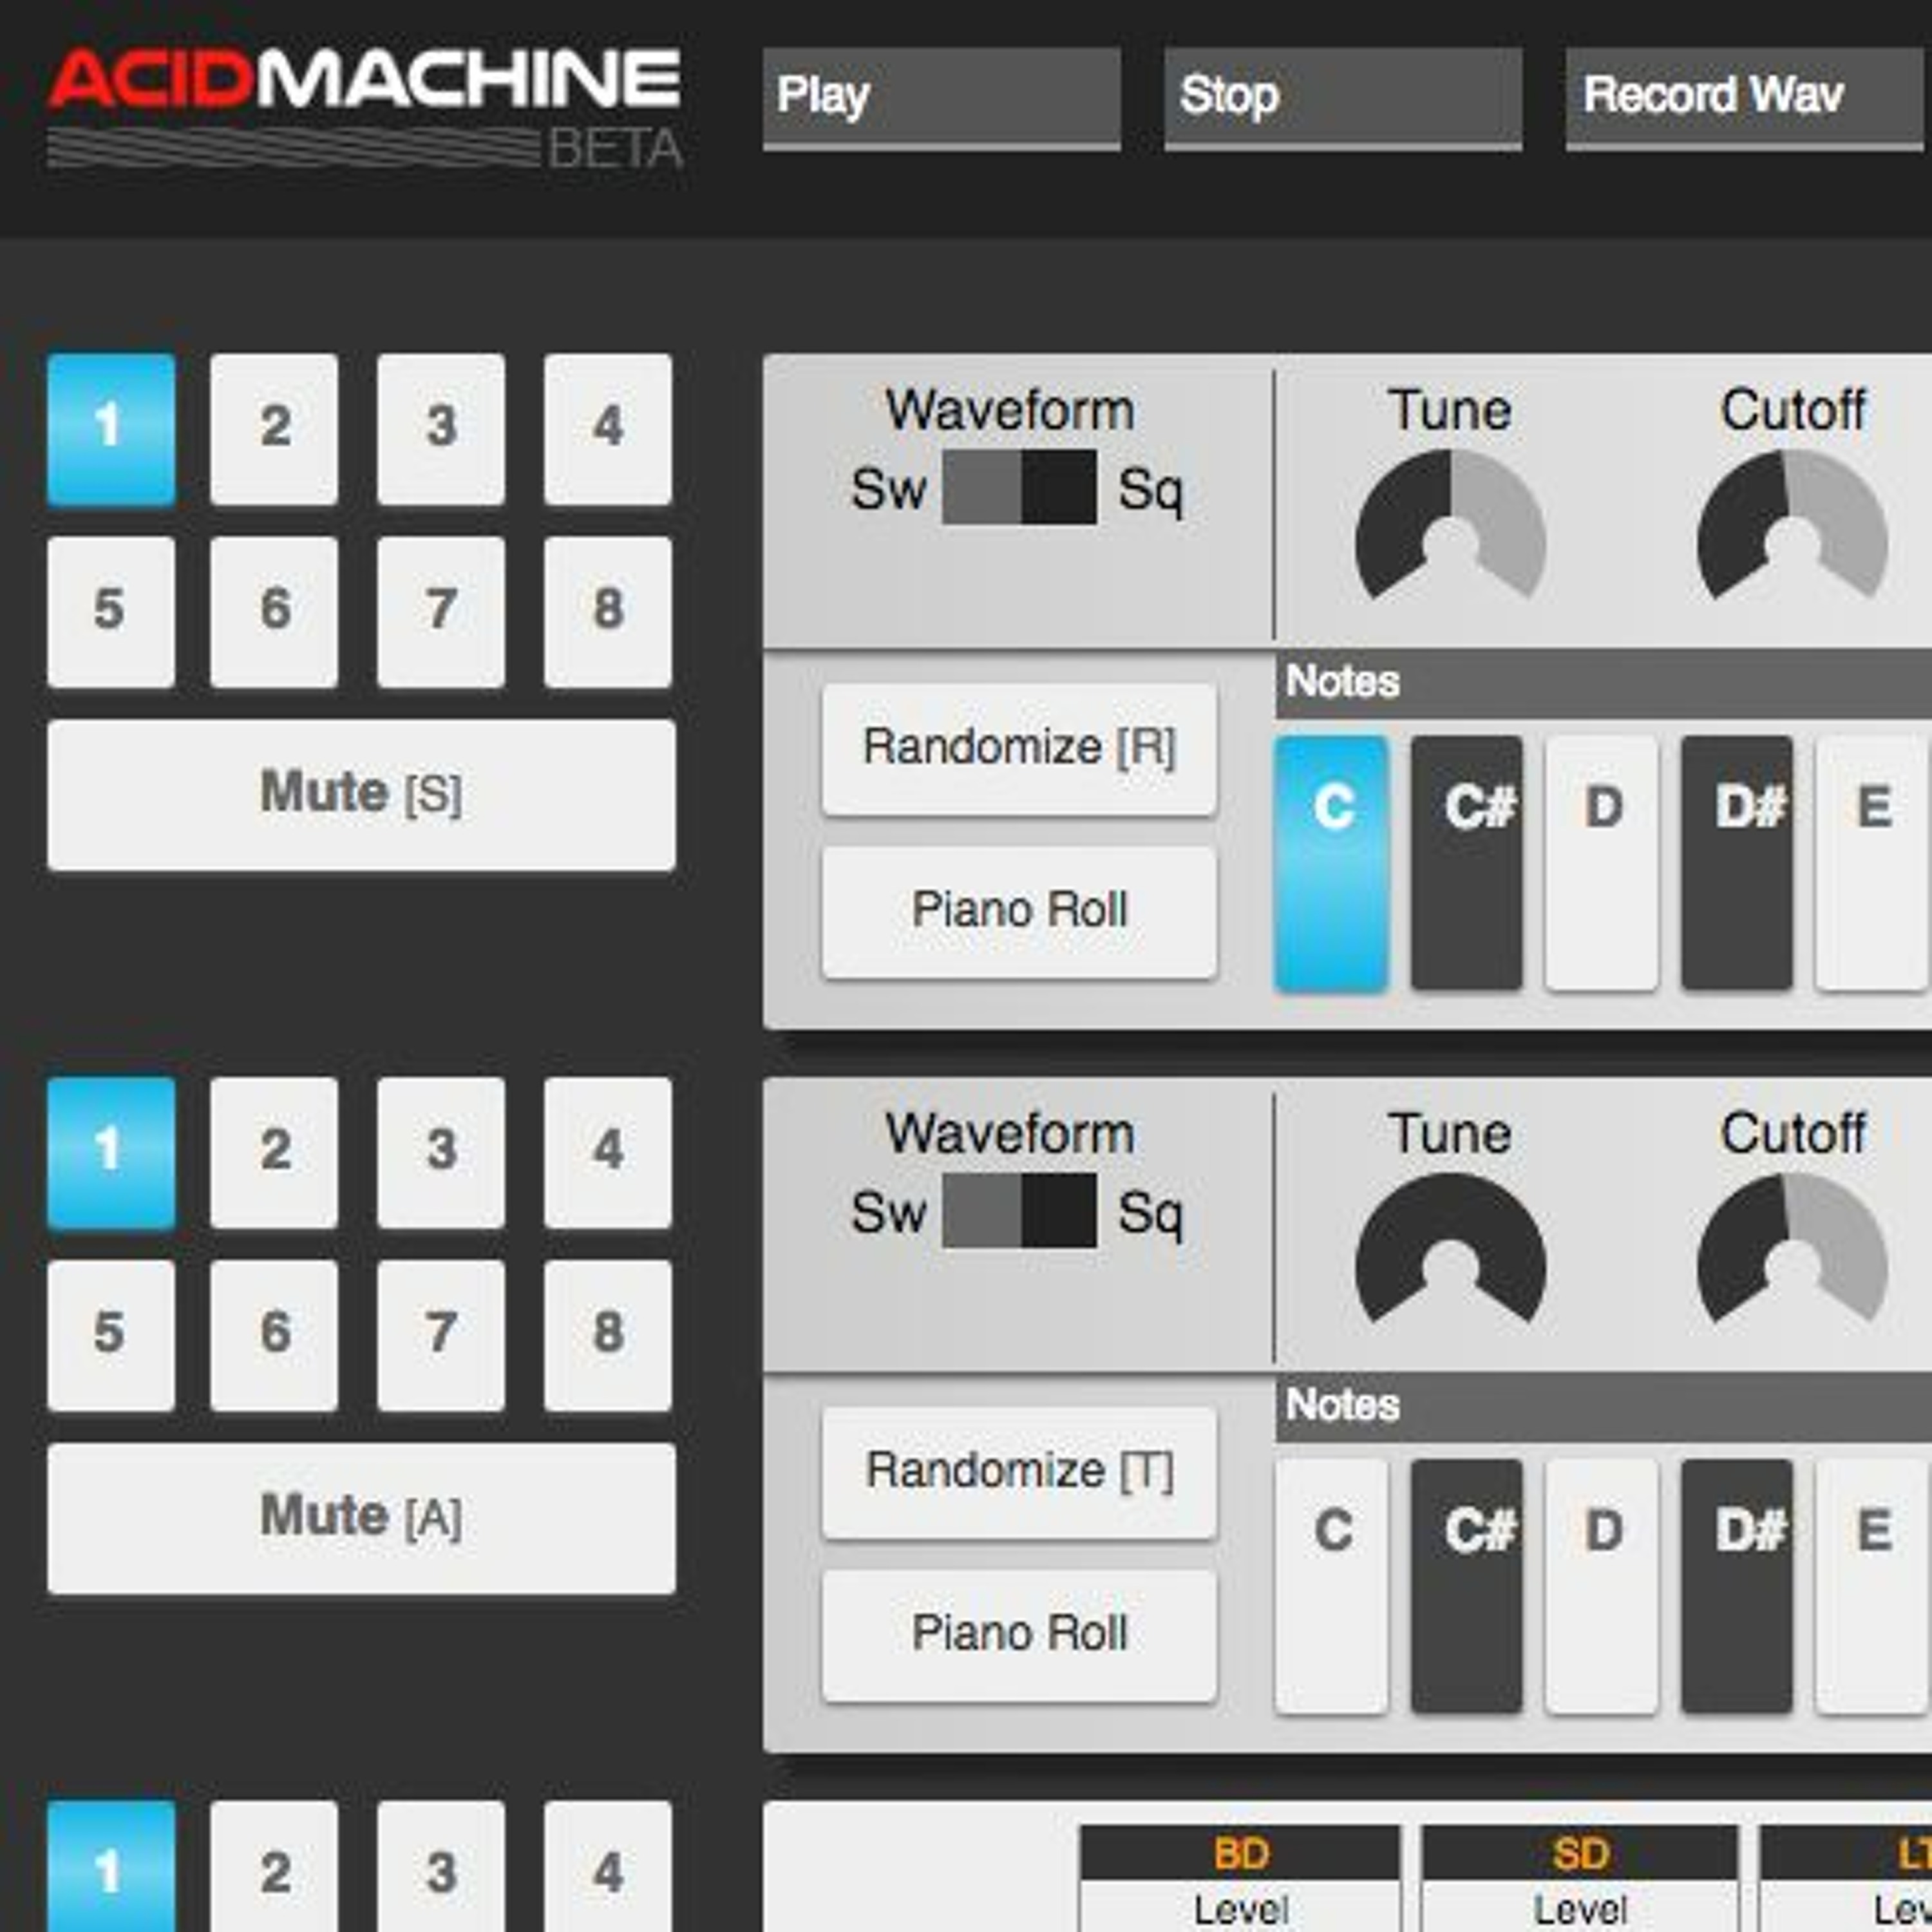The image size is (1932, 1932).
Task: Select pattern 3 in the second synth
Action: (x=441, y=1152)
